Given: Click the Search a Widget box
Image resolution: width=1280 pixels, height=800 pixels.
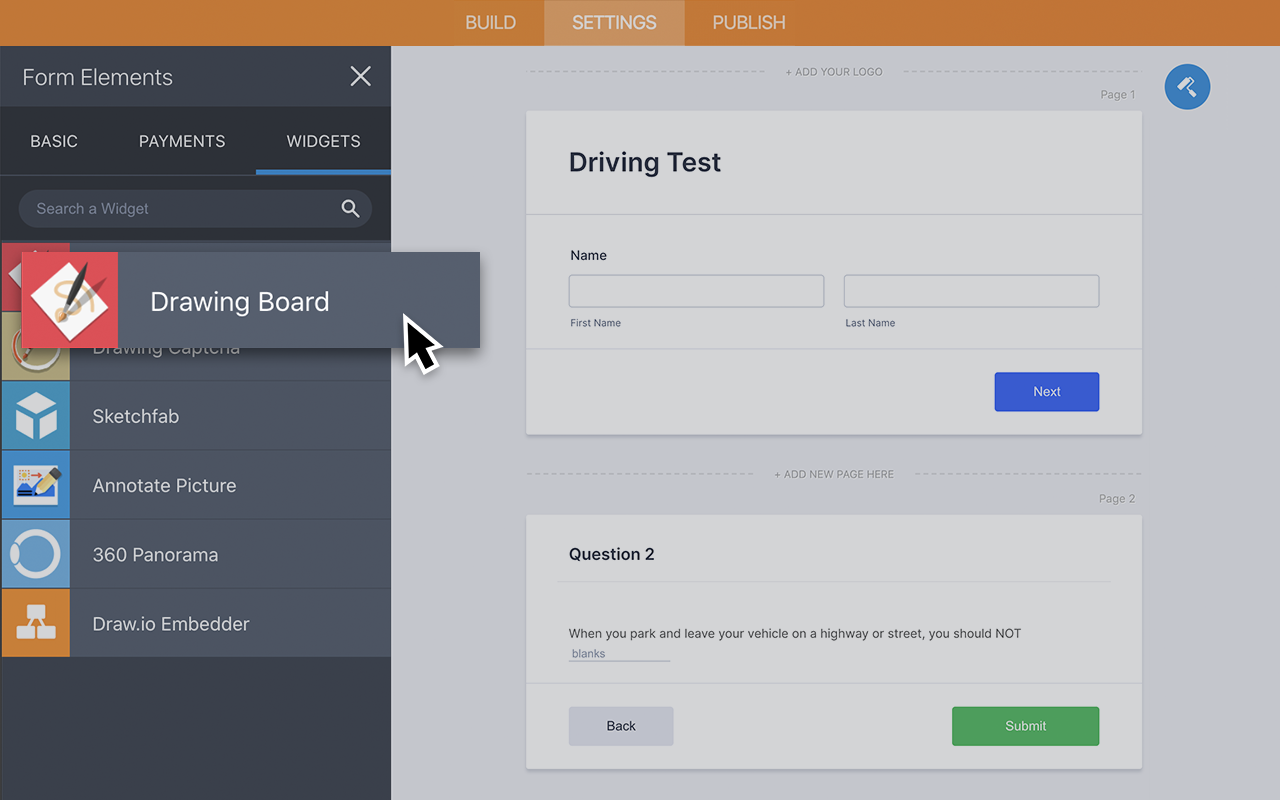Looking at the screenshot, I should tap(180, 209).
